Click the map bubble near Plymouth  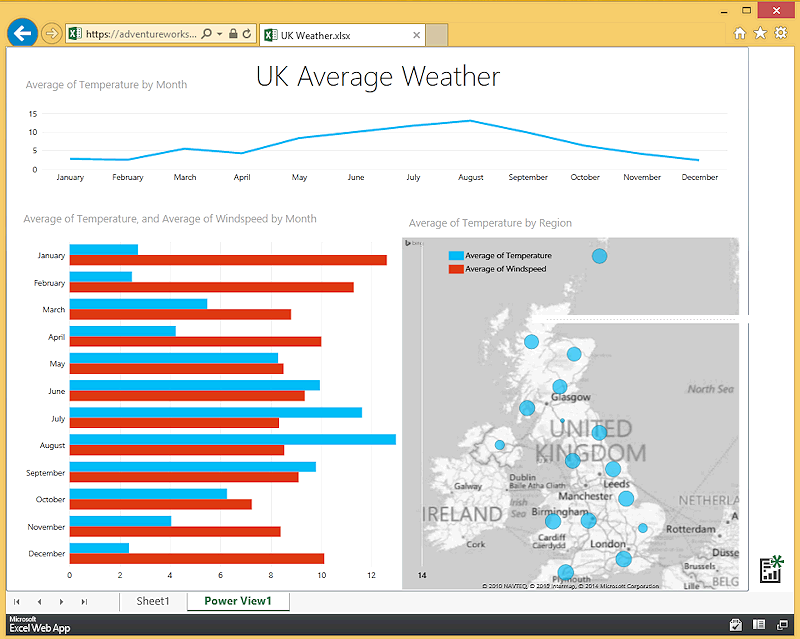565,572
